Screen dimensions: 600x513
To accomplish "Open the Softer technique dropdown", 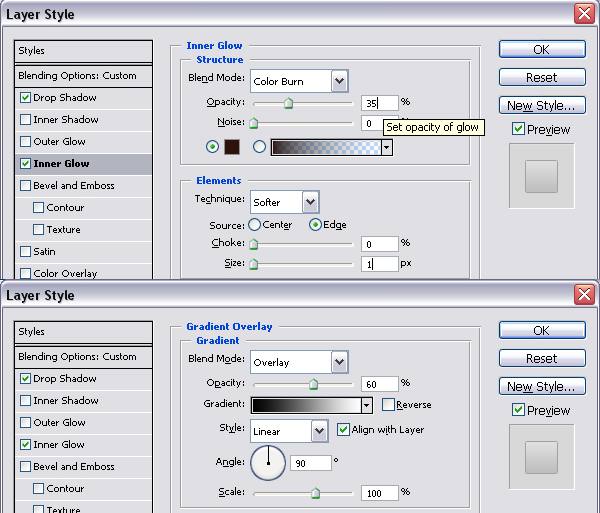I will (310, 202).
